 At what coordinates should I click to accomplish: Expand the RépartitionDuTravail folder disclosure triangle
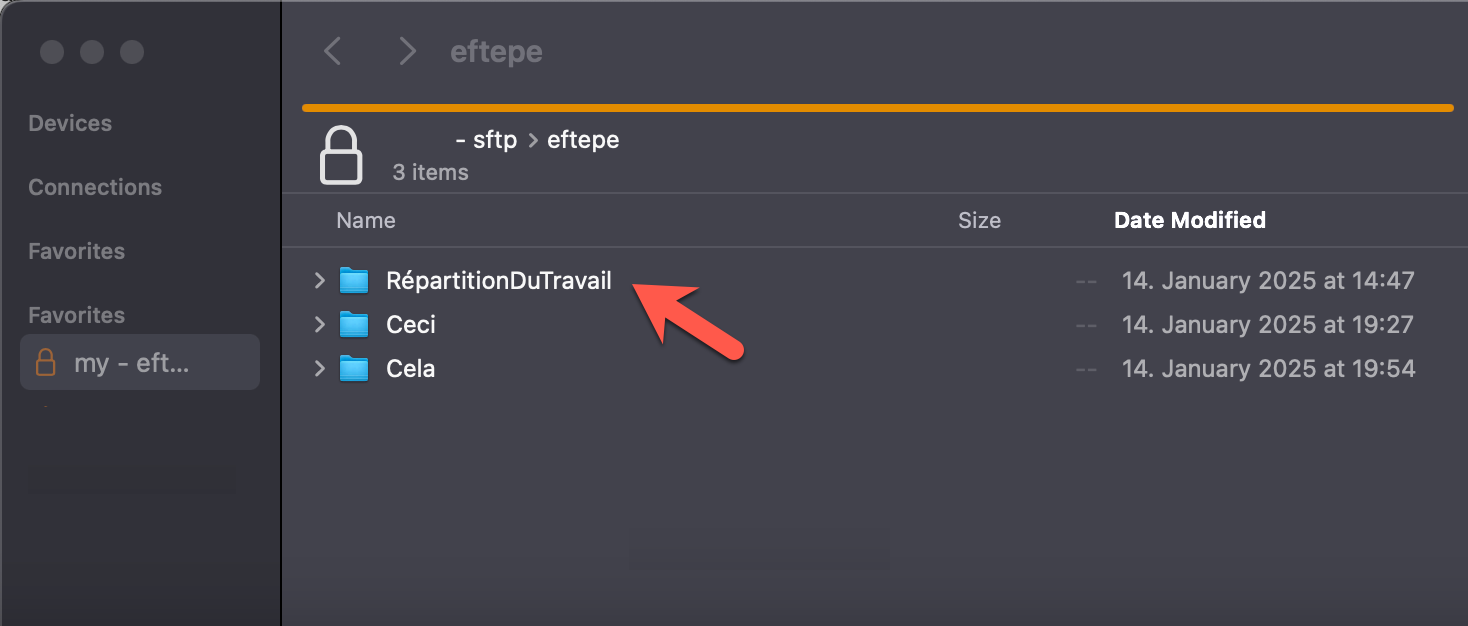318,280
